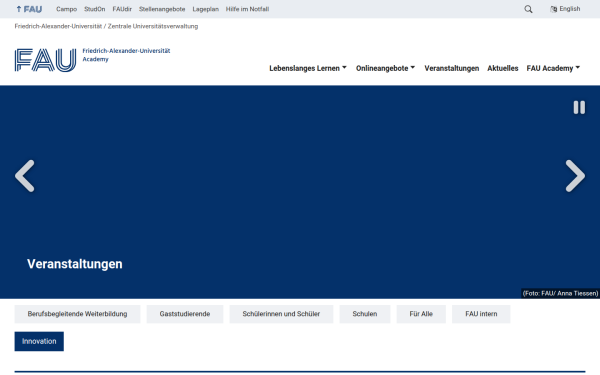Click the Veranstaltungen slide heading
This screenshot has width=600, height=375.
(x=75, y=264)
